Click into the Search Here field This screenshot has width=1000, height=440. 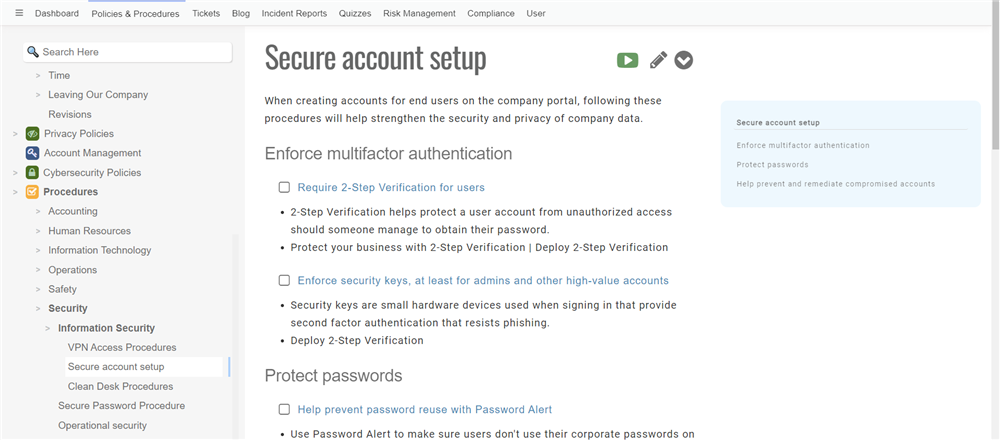pos(135,52)
